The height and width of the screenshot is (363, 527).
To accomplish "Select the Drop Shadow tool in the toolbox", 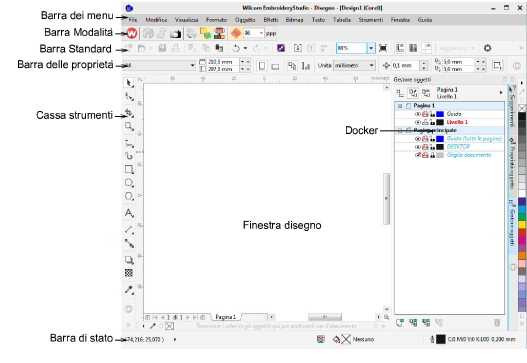I will tap(129, 260).
